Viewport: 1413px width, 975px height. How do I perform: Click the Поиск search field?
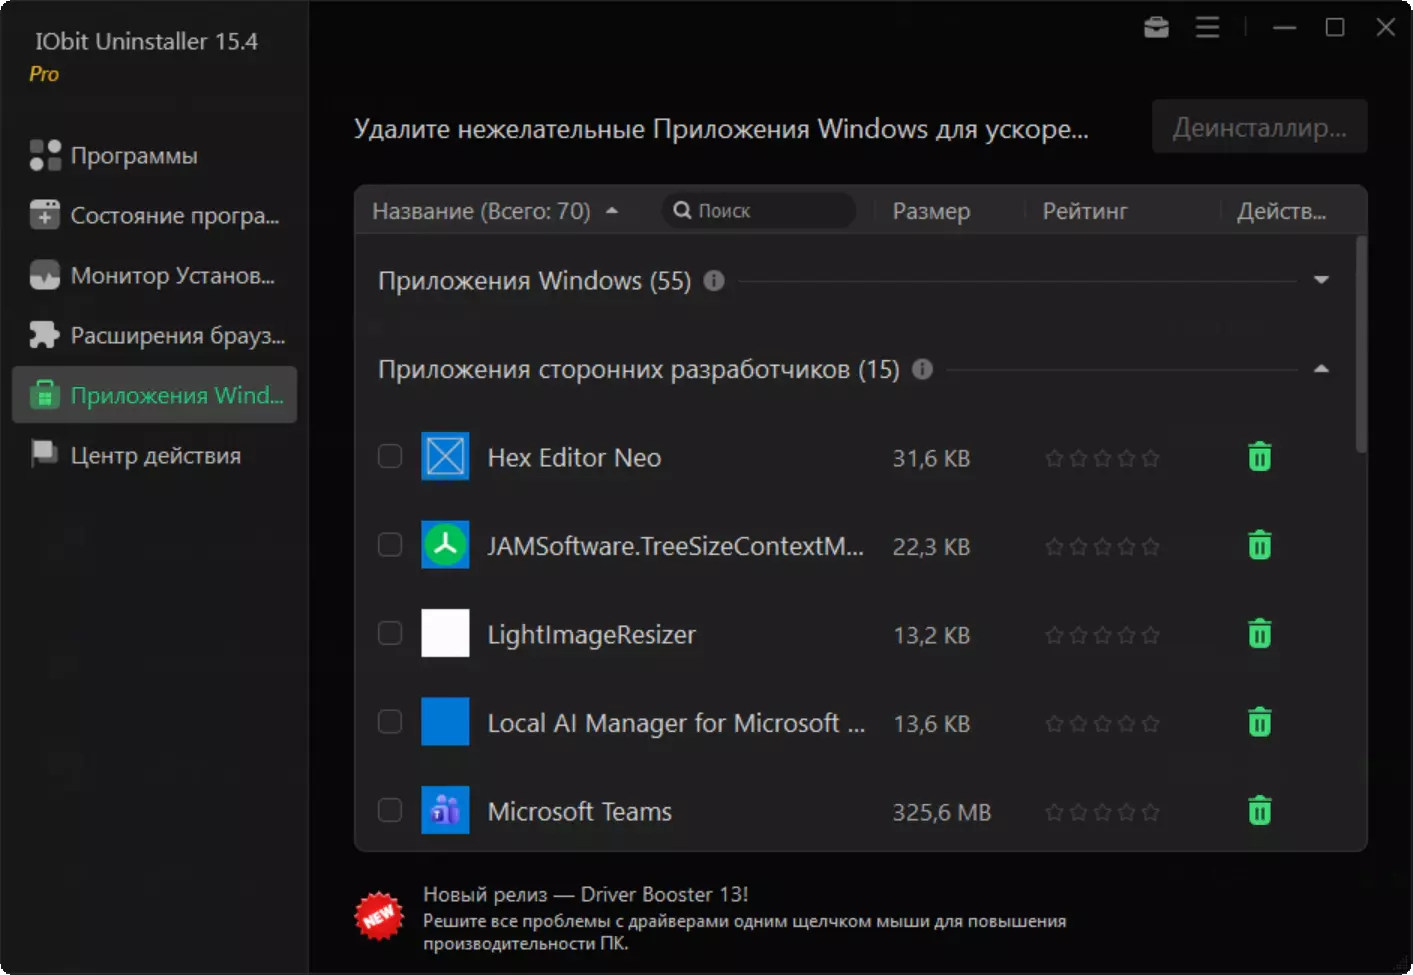pos(765,211)
